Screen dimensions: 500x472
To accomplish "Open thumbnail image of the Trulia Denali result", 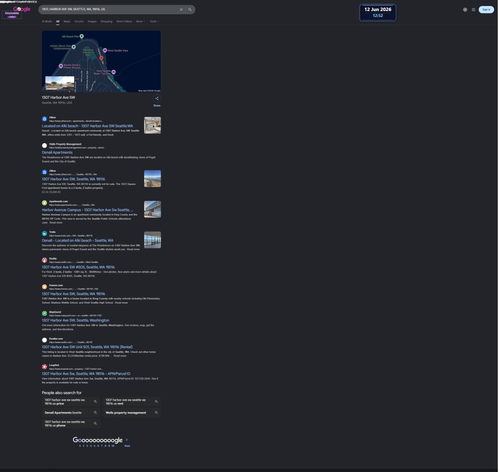I will tap(152, 240).
